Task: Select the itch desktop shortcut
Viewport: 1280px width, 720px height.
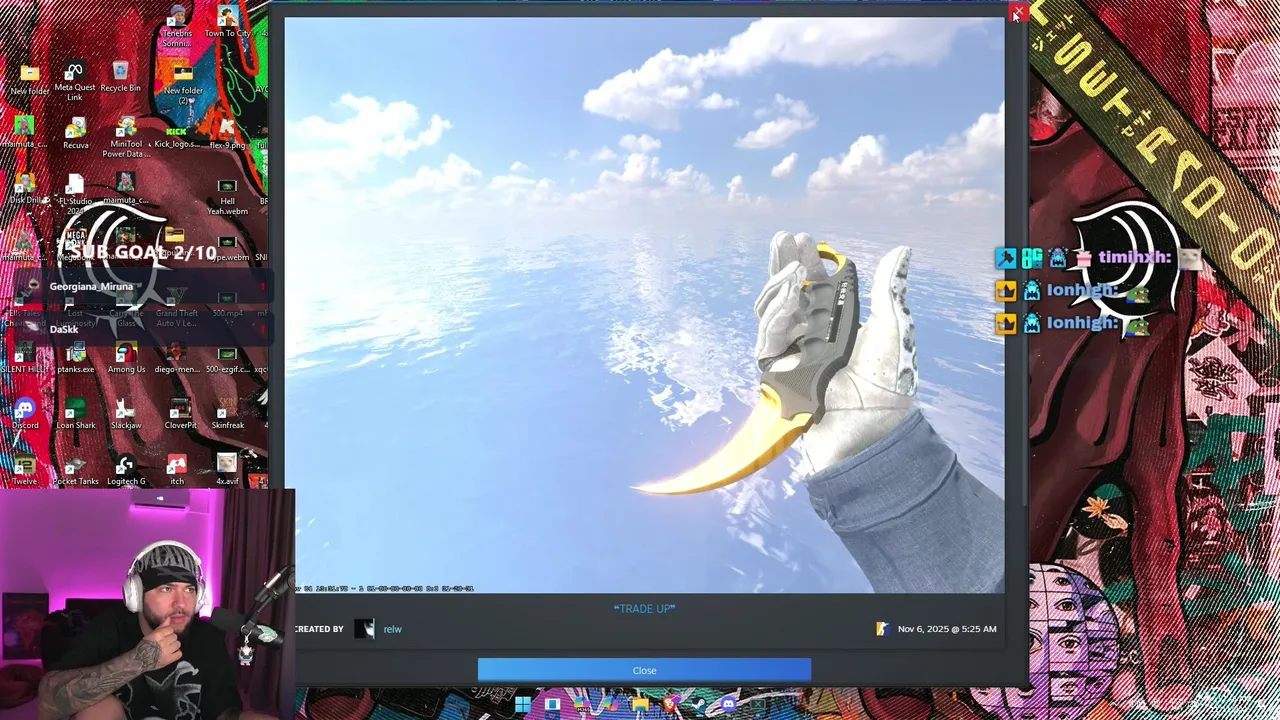Action: [177, 470]
